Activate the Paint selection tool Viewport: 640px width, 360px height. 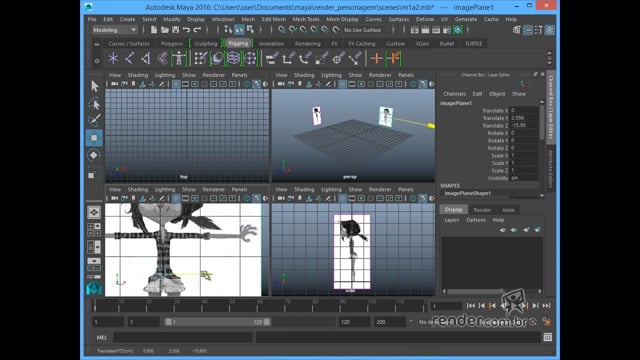(x=94, y=120)
